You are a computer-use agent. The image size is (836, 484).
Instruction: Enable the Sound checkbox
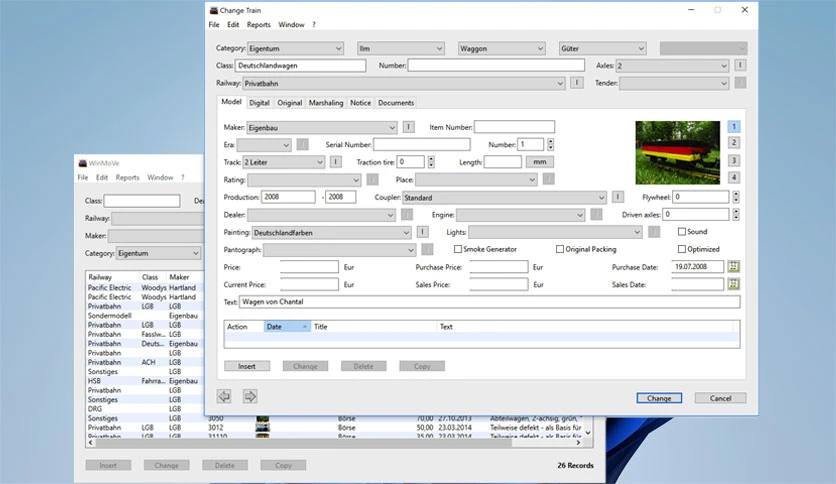coord(681,231)
